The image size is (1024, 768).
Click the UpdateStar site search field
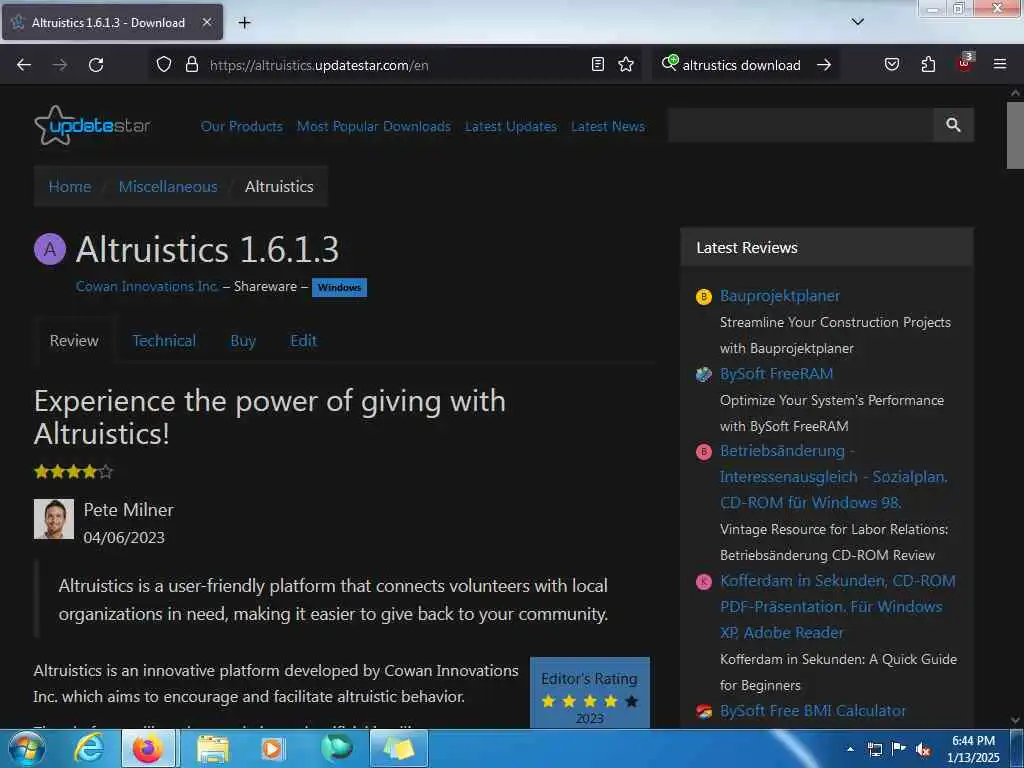click(800, 125)
